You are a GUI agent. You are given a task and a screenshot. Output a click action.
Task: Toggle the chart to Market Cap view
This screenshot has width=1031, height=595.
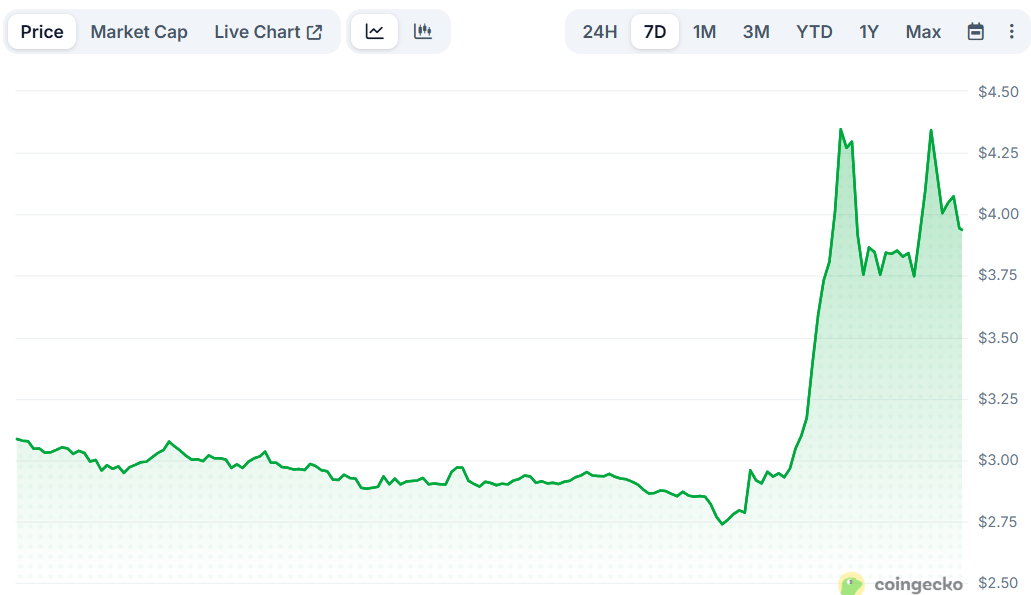tap(139, 31)
